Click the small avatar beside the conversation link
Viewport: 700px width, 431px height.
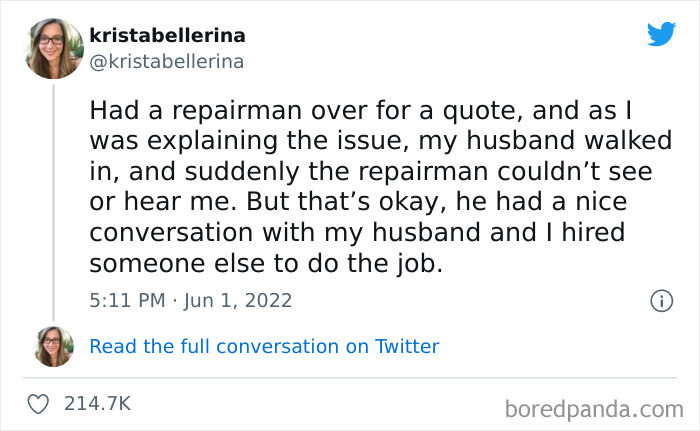pos(53,346)
